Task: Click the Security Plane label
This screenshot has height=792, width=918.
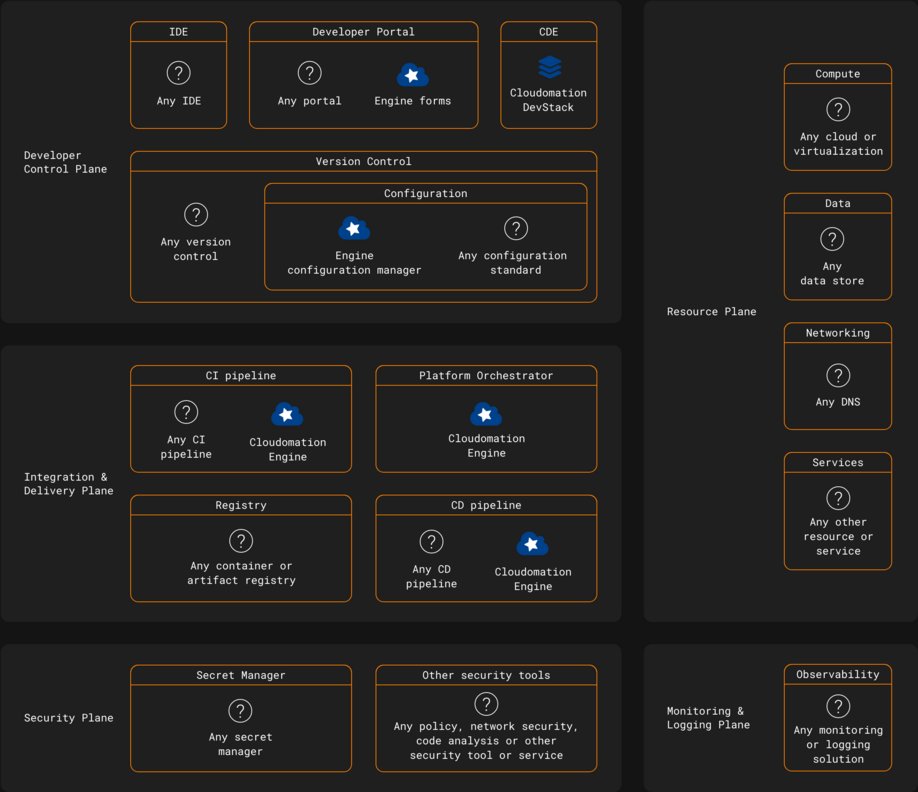Action: coord(68,718)
